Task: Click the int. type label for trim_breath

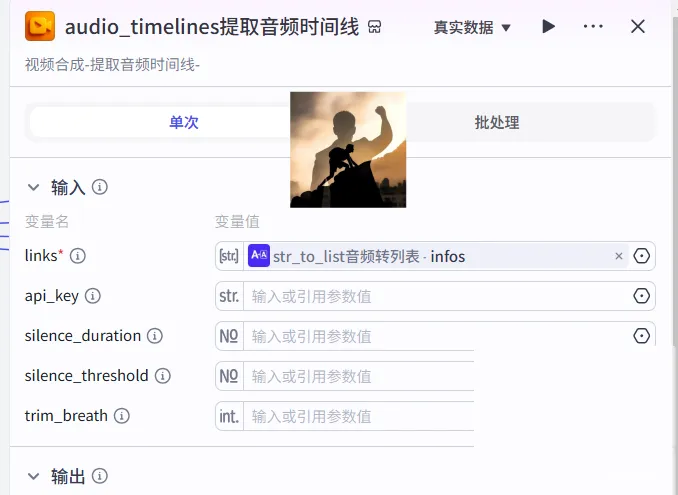Action: point(229,416)
